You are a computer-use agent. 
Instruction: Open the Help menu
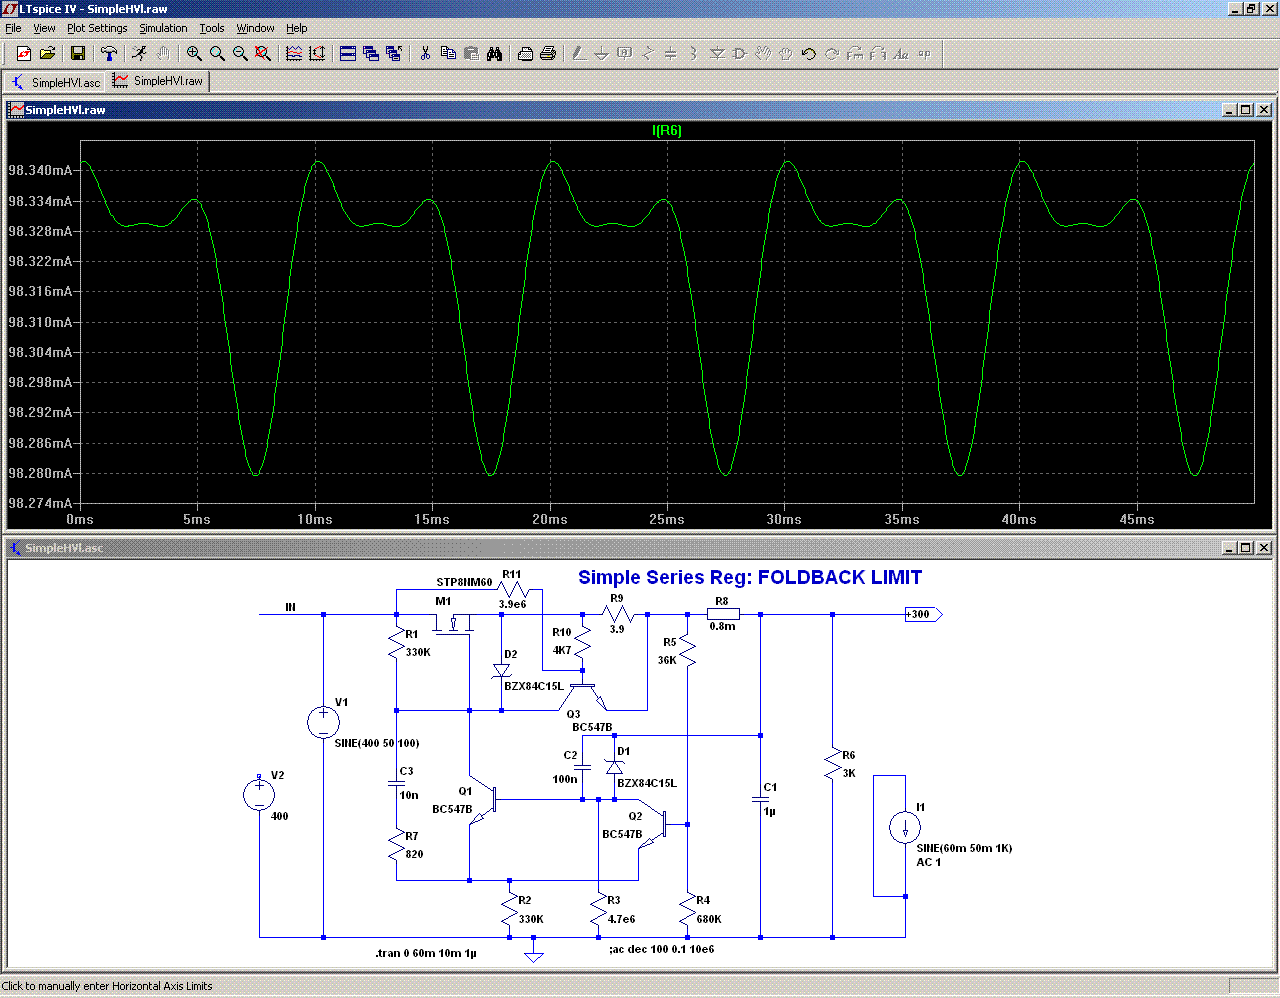point(297,28)
